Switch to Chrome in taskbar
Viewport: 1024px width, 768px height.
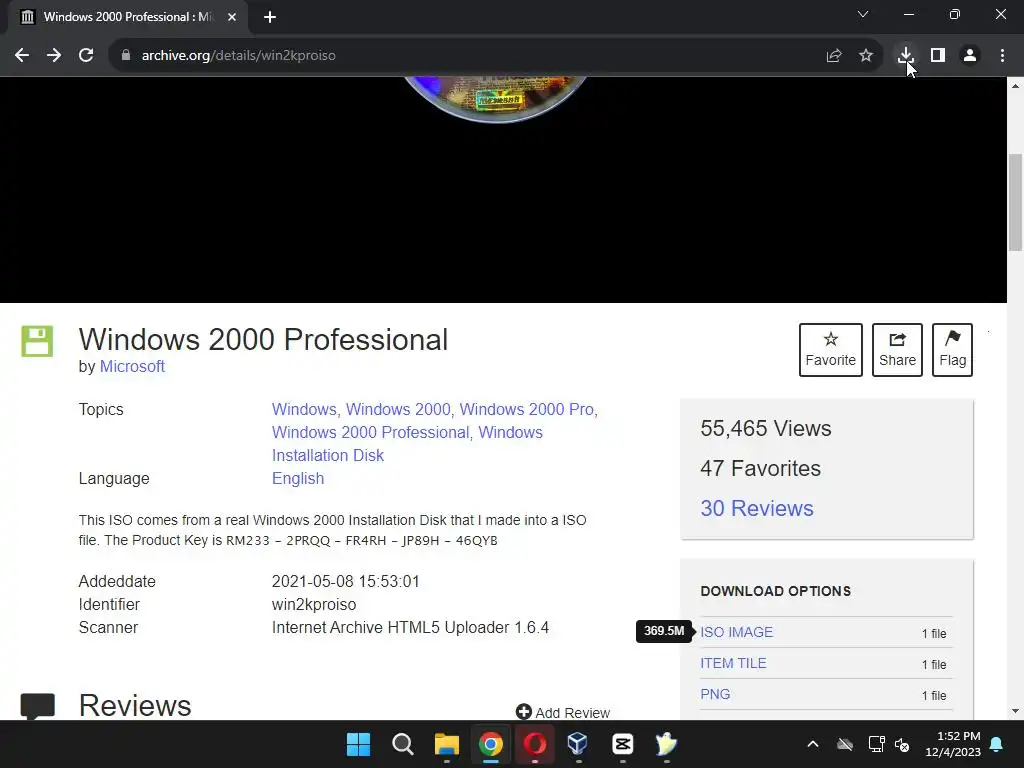490,744
